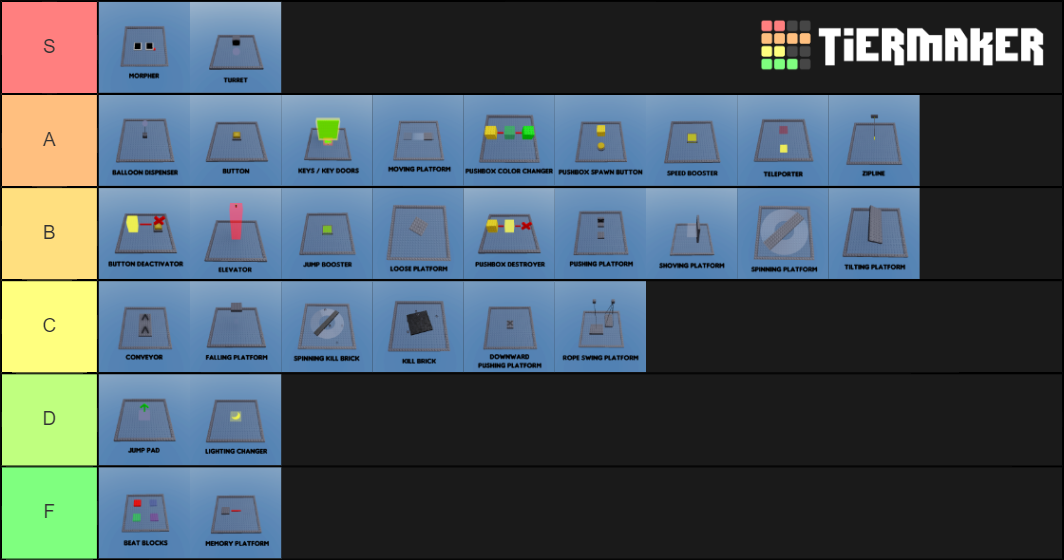Click the Morpher item in S tier
The height and width of the screenshot is (560, 1064).
click(x=145, y=48)
